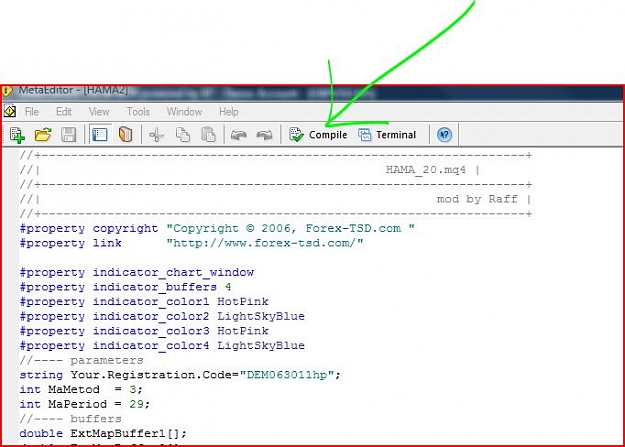
Task: Paste with the clipboard icon
Action: tap(208, 135)
